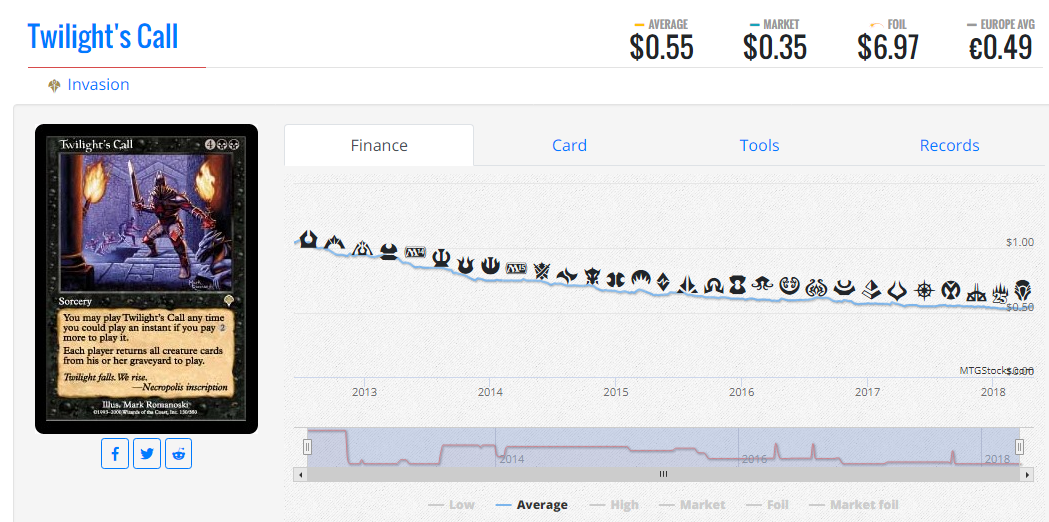Click the Gatecrash set icon on chart
Viewport: 1049px width, 522px height.
335,242
